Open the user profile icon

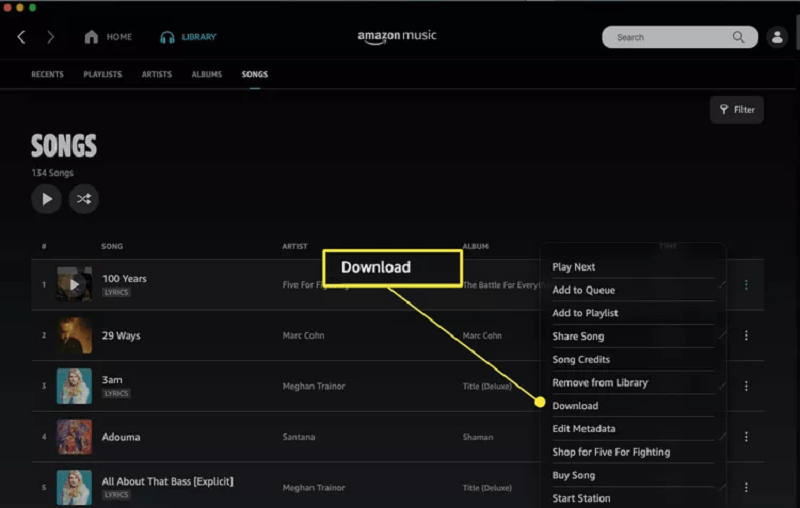[x=776, y=37]
